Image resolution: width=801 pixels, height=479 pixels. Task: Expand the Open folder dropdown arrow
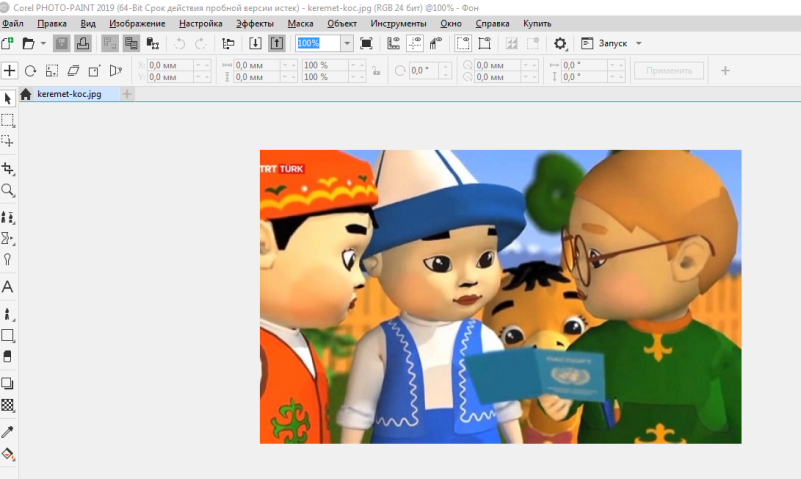click(43, 44)
